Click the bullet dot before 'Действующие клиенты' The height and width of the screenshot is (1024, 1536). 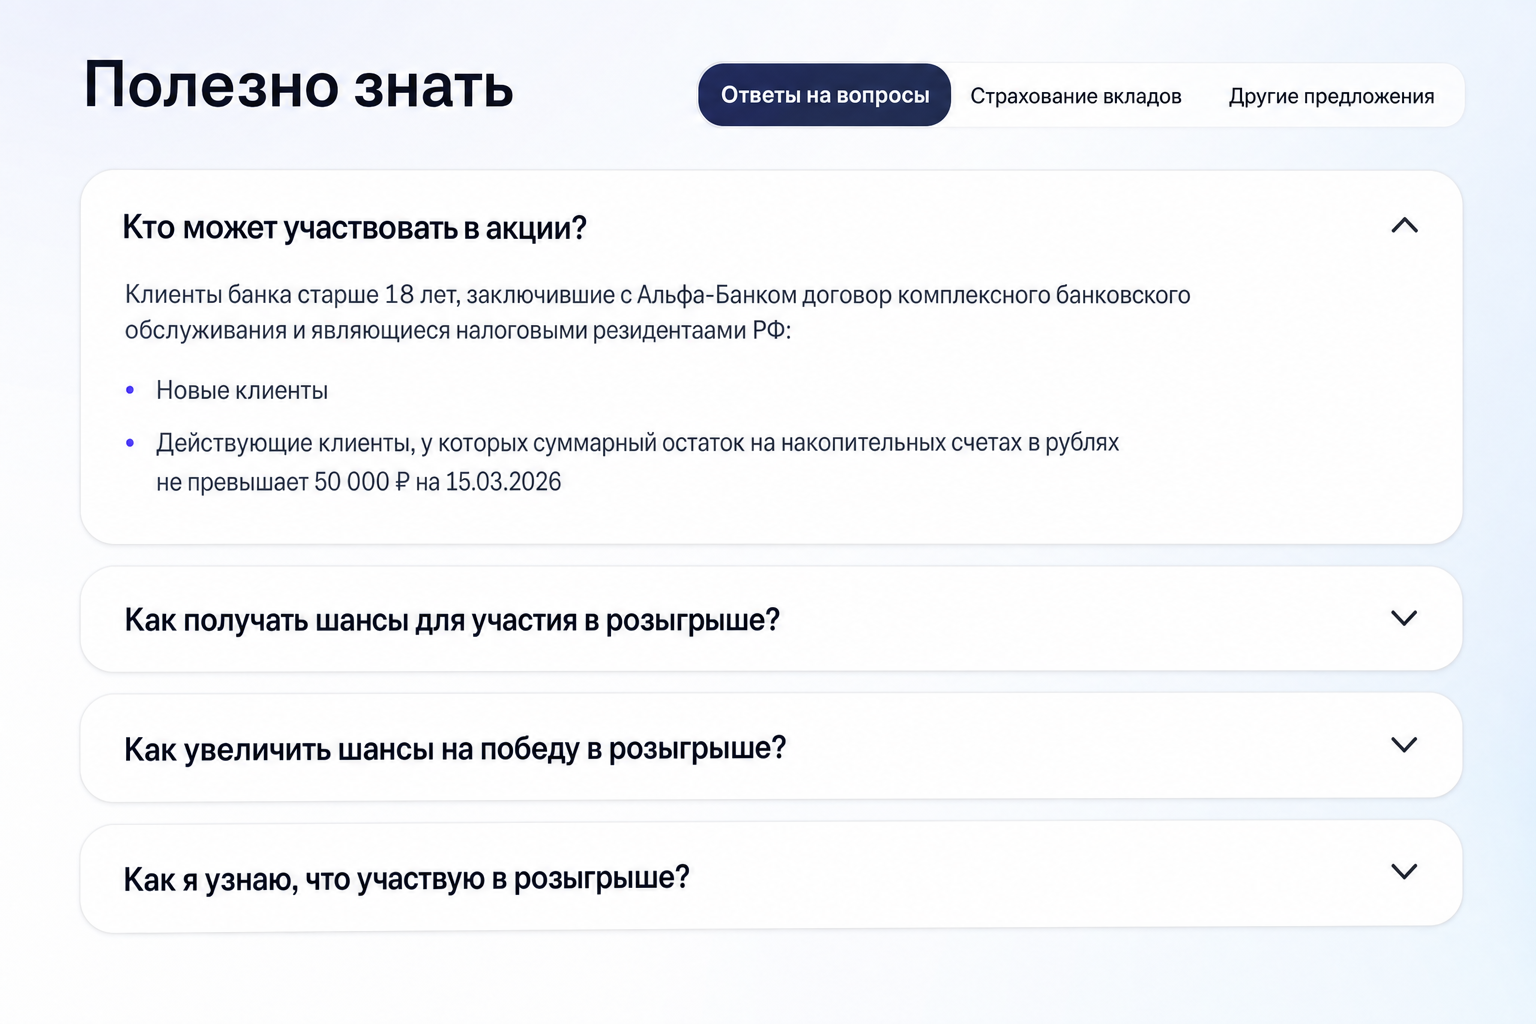(x=130, y=442)
